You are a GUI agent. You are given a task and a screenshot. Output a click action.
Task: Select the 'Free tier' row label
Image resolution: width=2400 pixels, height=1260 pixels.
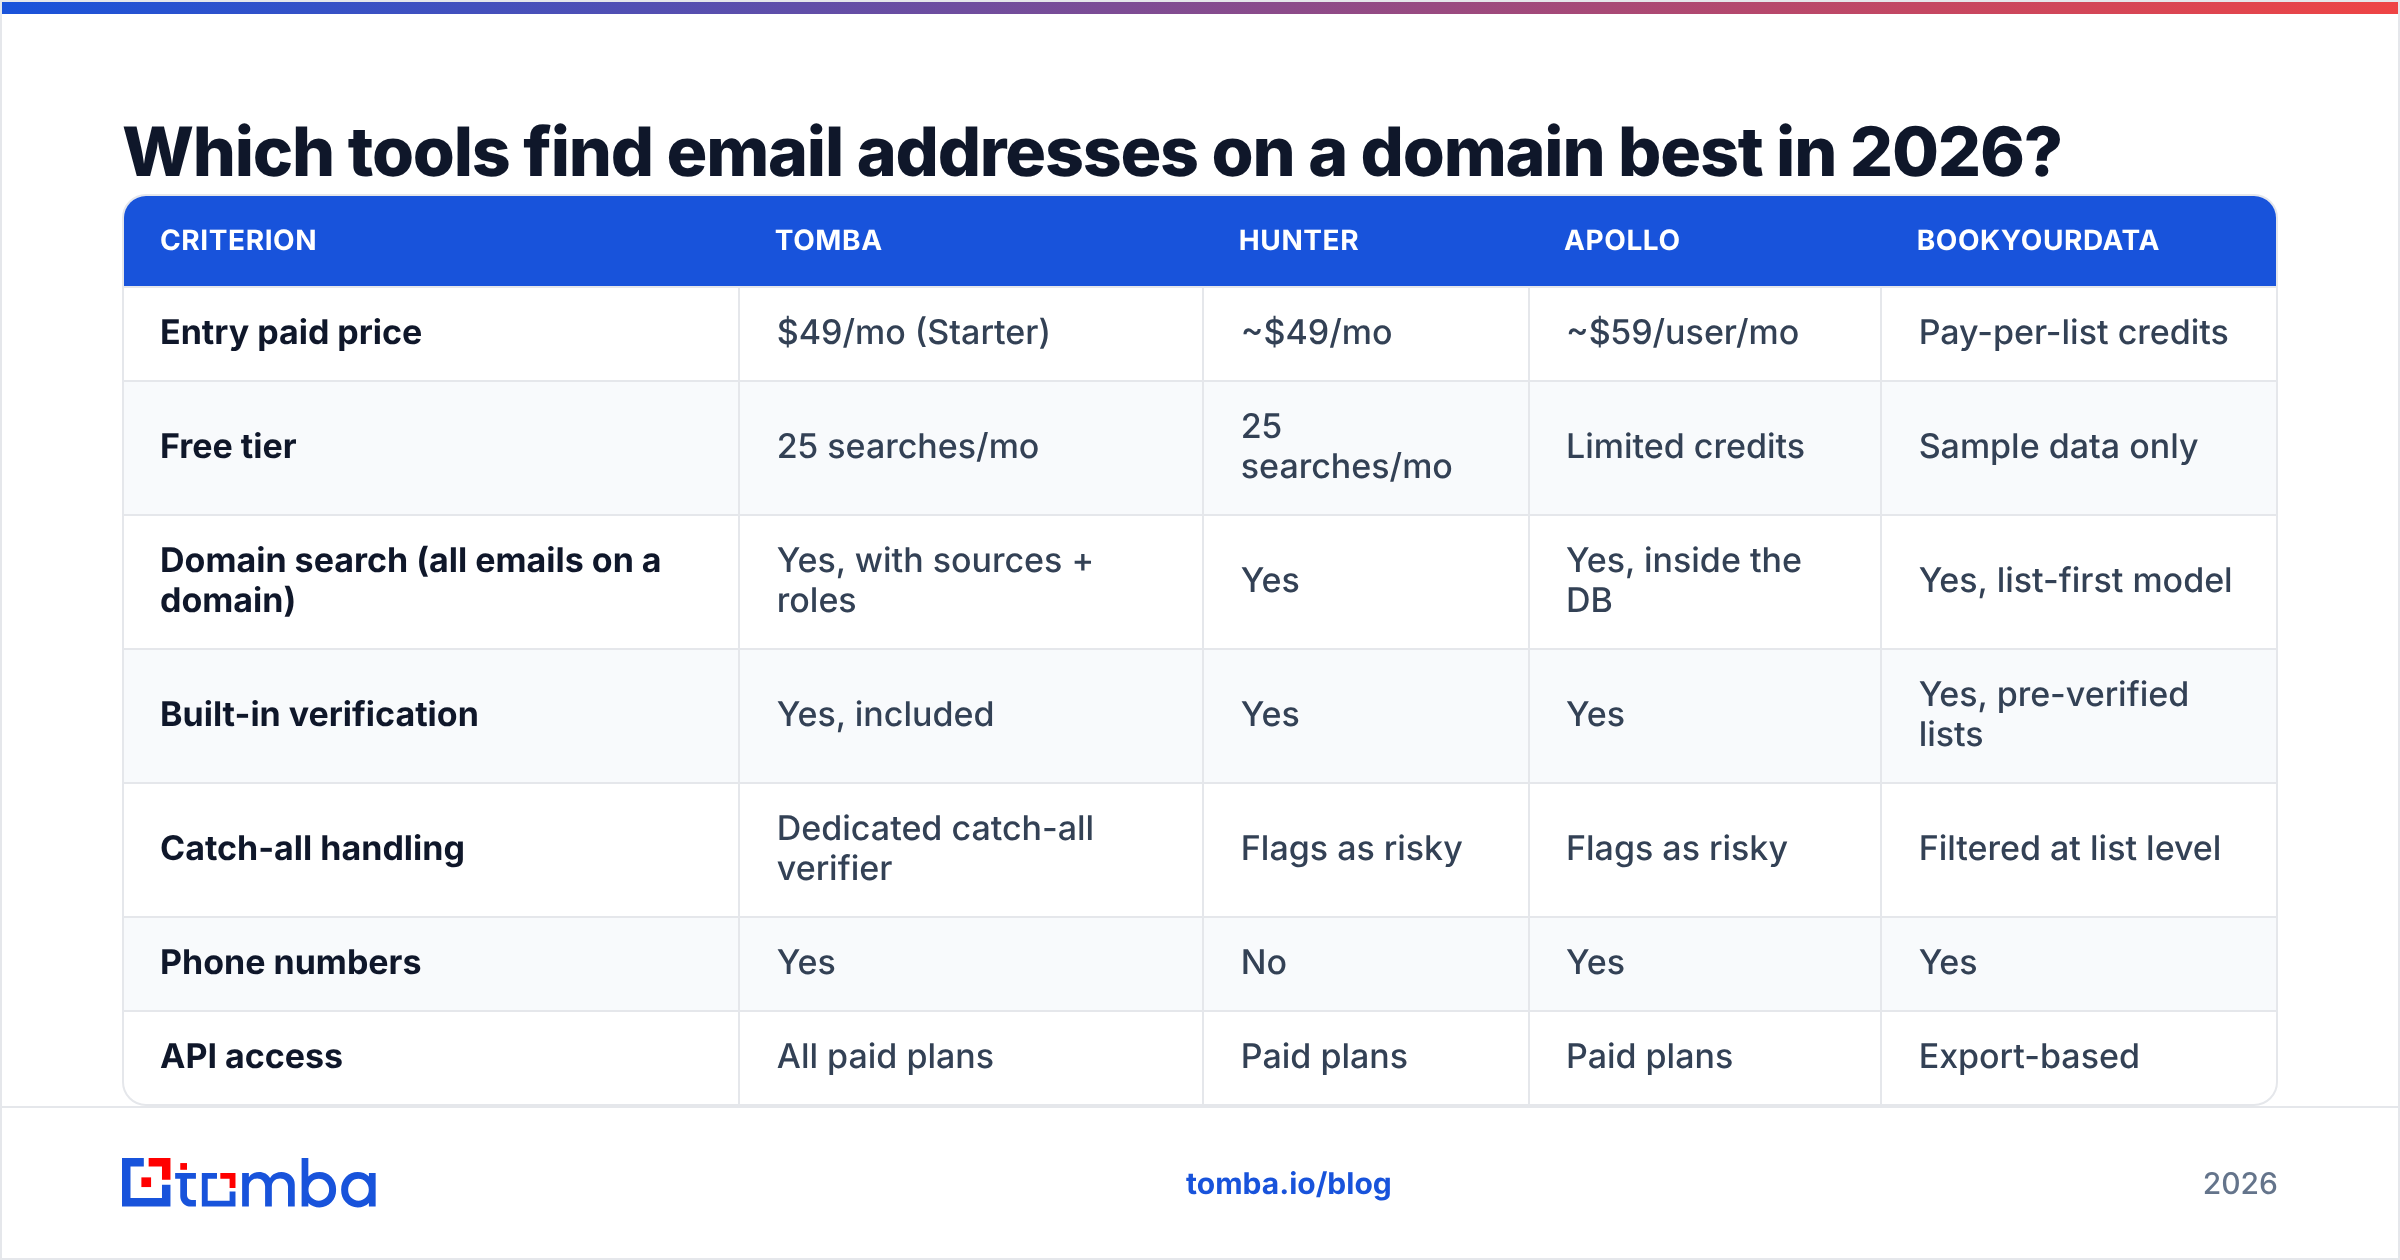(x=228, y=446)
